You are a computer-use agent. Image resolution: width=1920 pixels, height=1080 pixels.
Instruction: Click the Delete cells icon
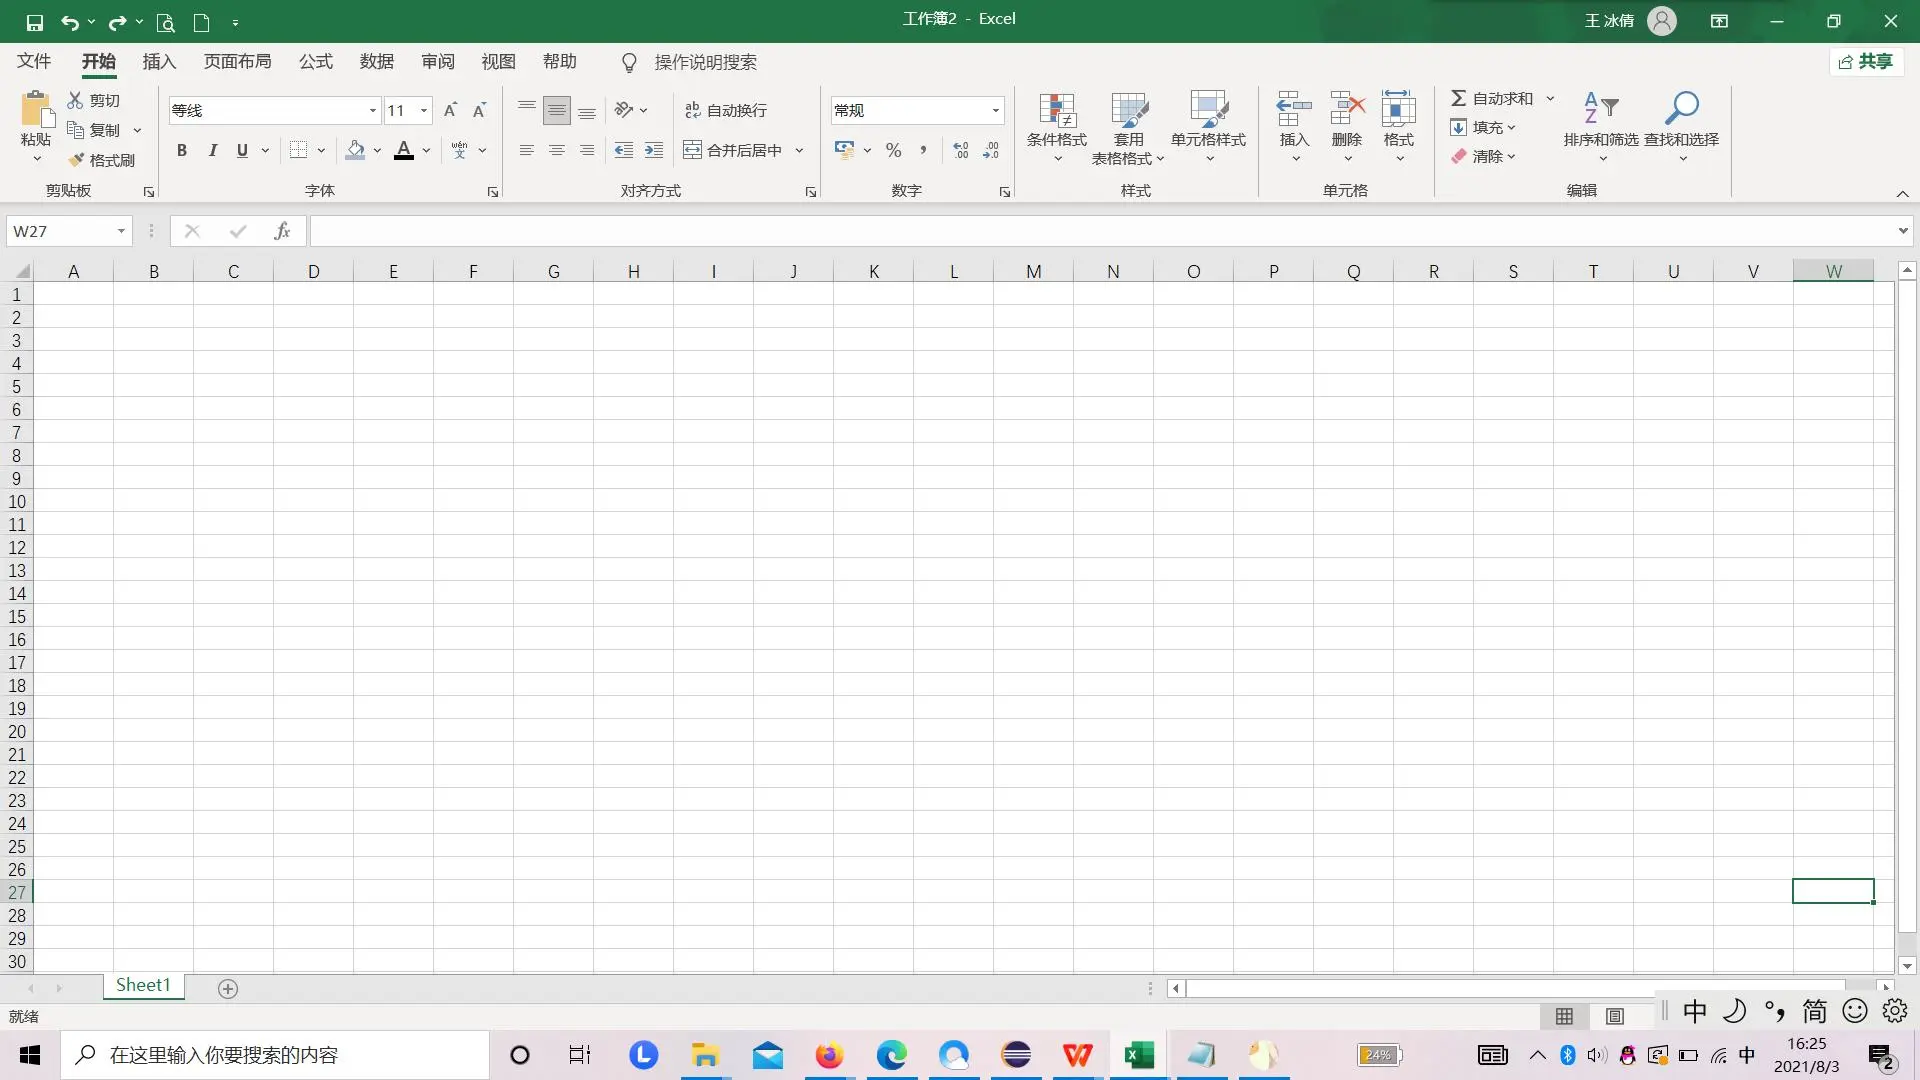click(x=1346, y=108)
